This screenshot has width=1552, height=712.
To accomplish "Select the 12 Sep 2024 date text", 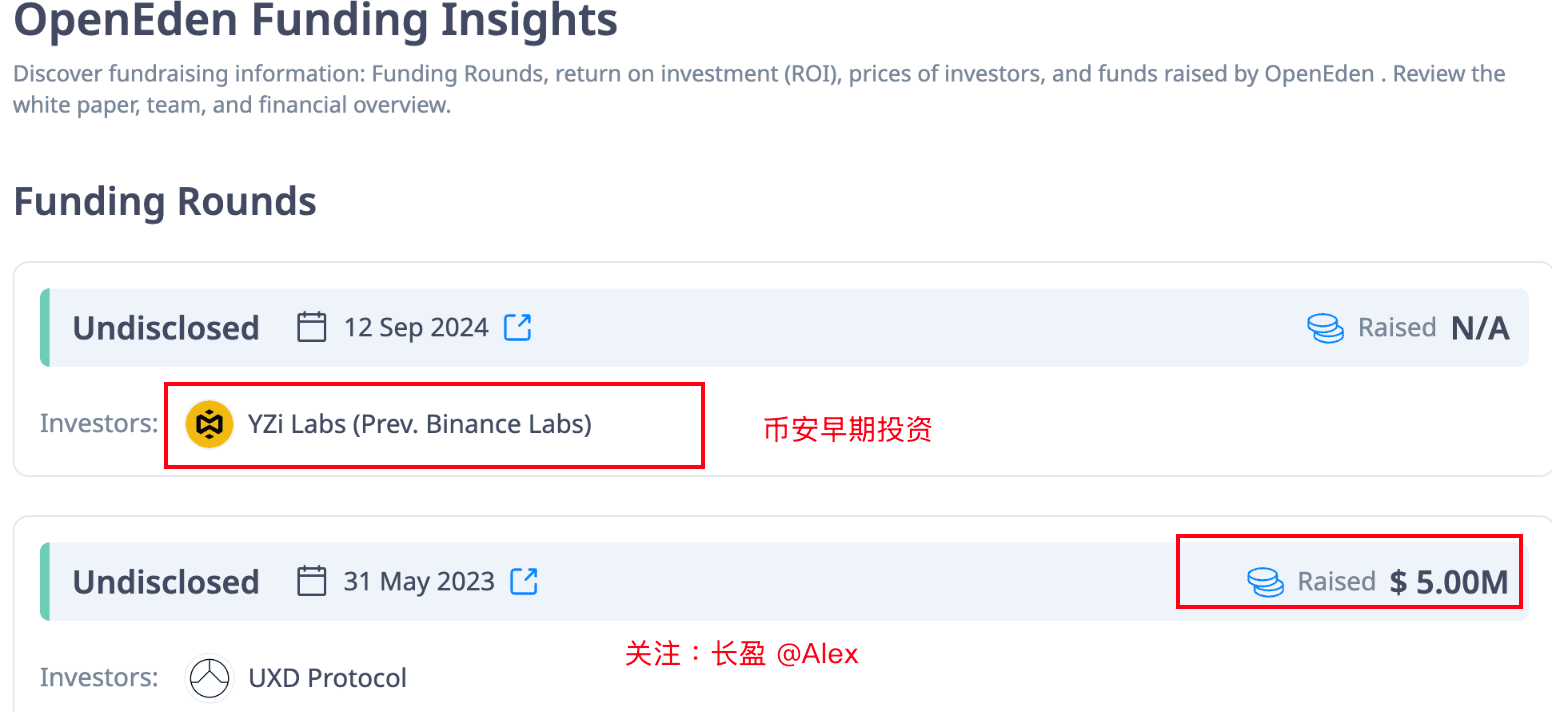I will point(416,327).
